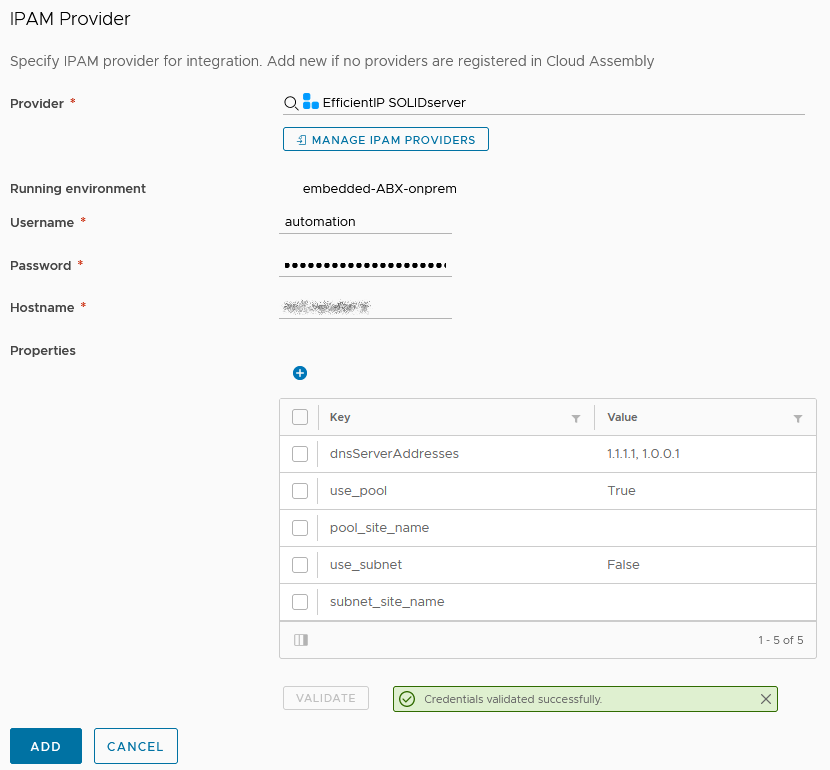The width and height of the screenshot is (830, 770).
Task: Check the dnsServerAddresses row checkbox
Action: 300,454
